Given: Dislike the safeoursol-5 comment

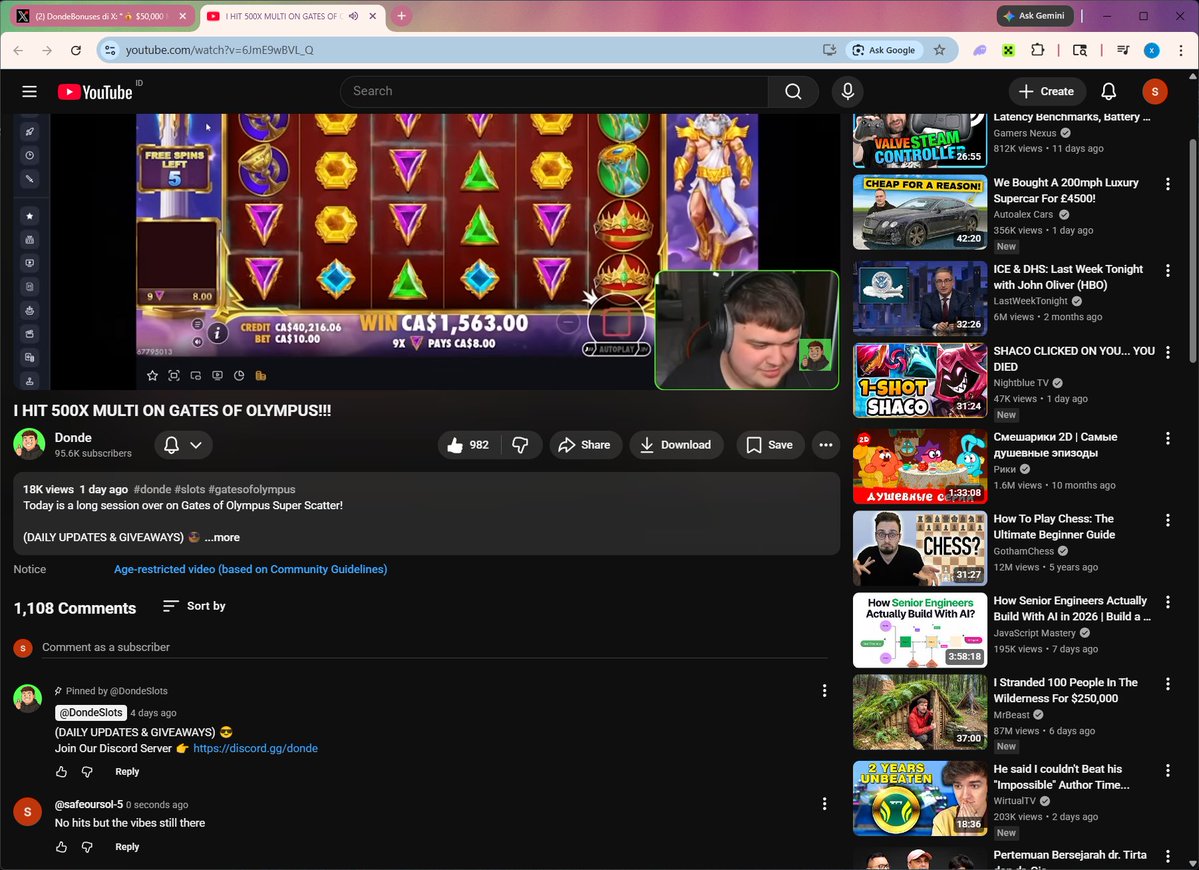Looking at the screenshot, I should click(x=87, y=847).
